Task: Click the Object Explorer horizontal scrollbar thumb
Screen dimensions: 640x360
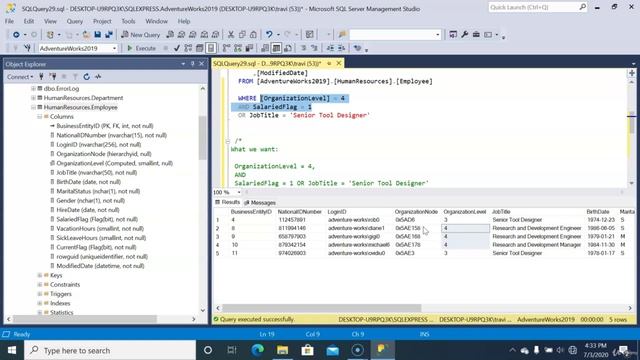Action: click(86, 319)
